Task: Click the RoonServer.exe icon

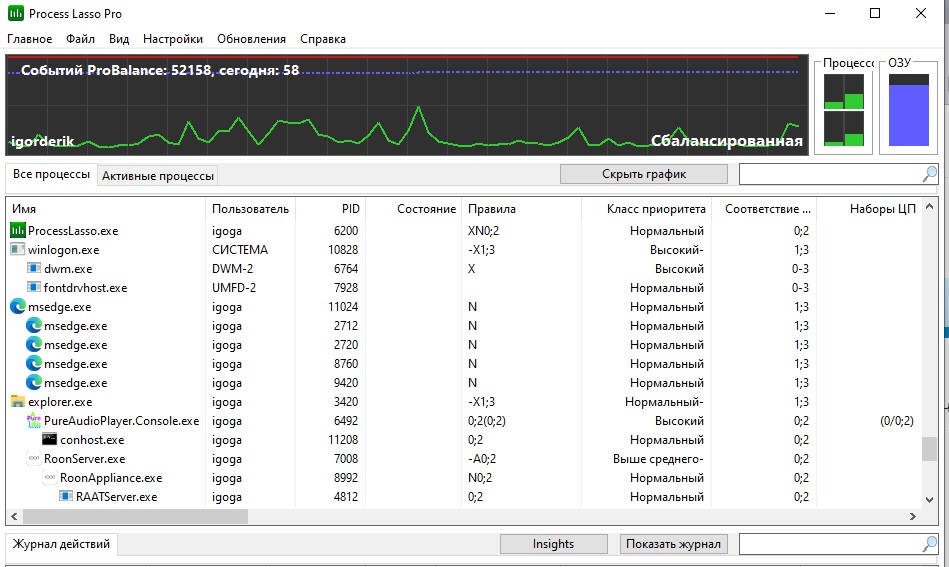Action: coord(34,459)
